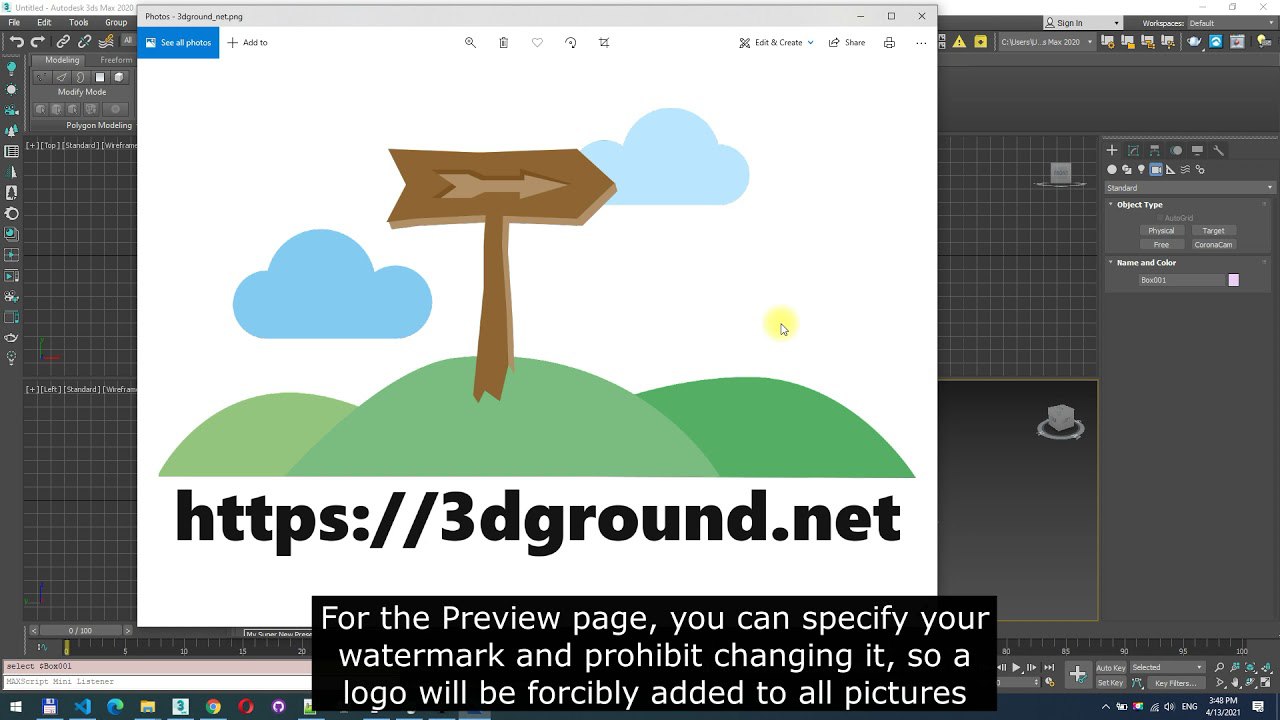
Task: Select the crop icon in Photos
Action: click(604, 43)
